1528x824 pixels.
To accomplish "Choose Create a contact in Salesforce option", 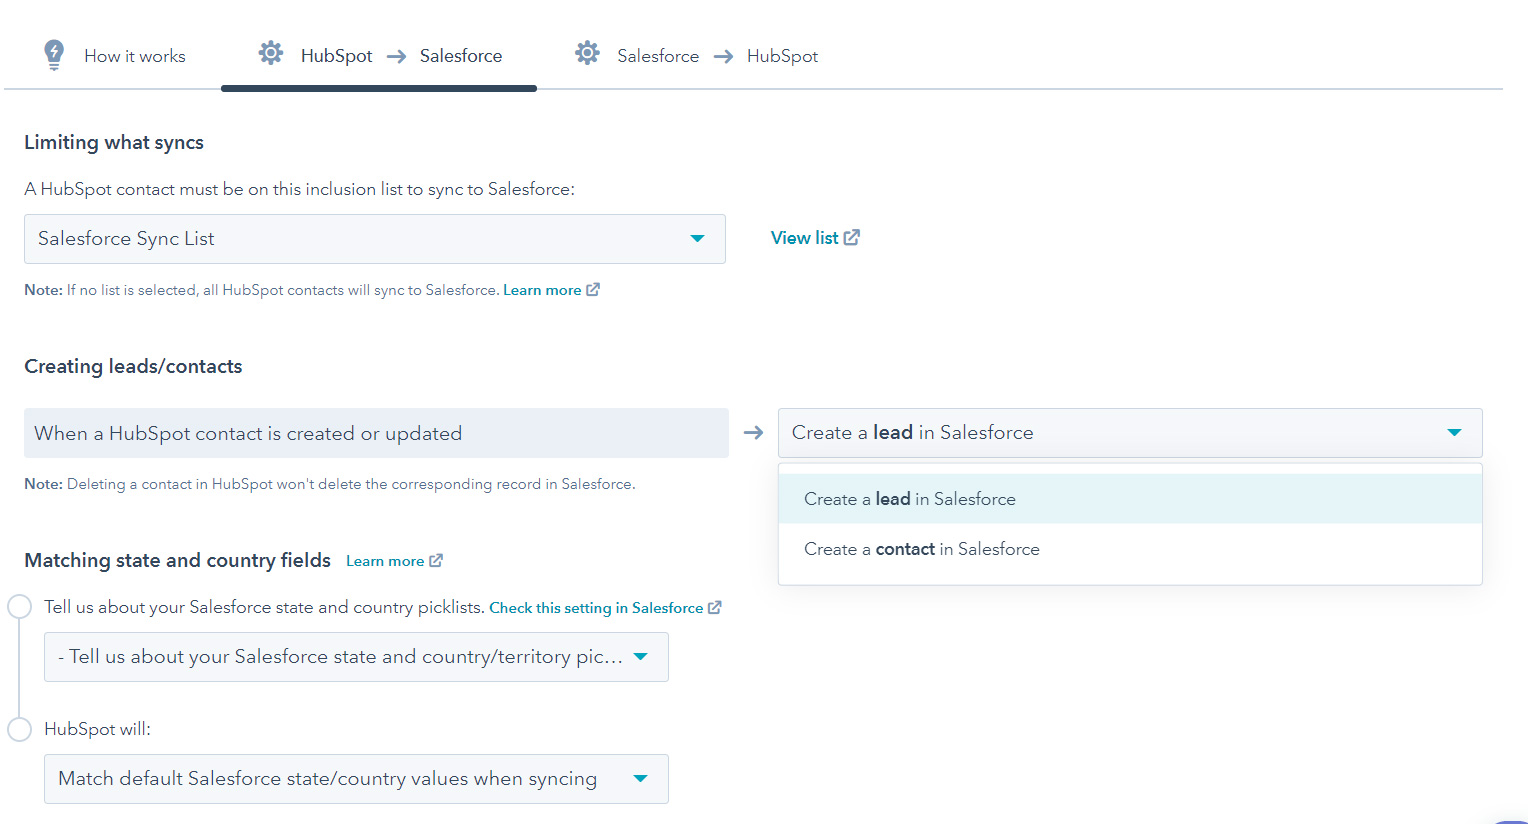I will pyautogui.click(x=1130, y=549).
